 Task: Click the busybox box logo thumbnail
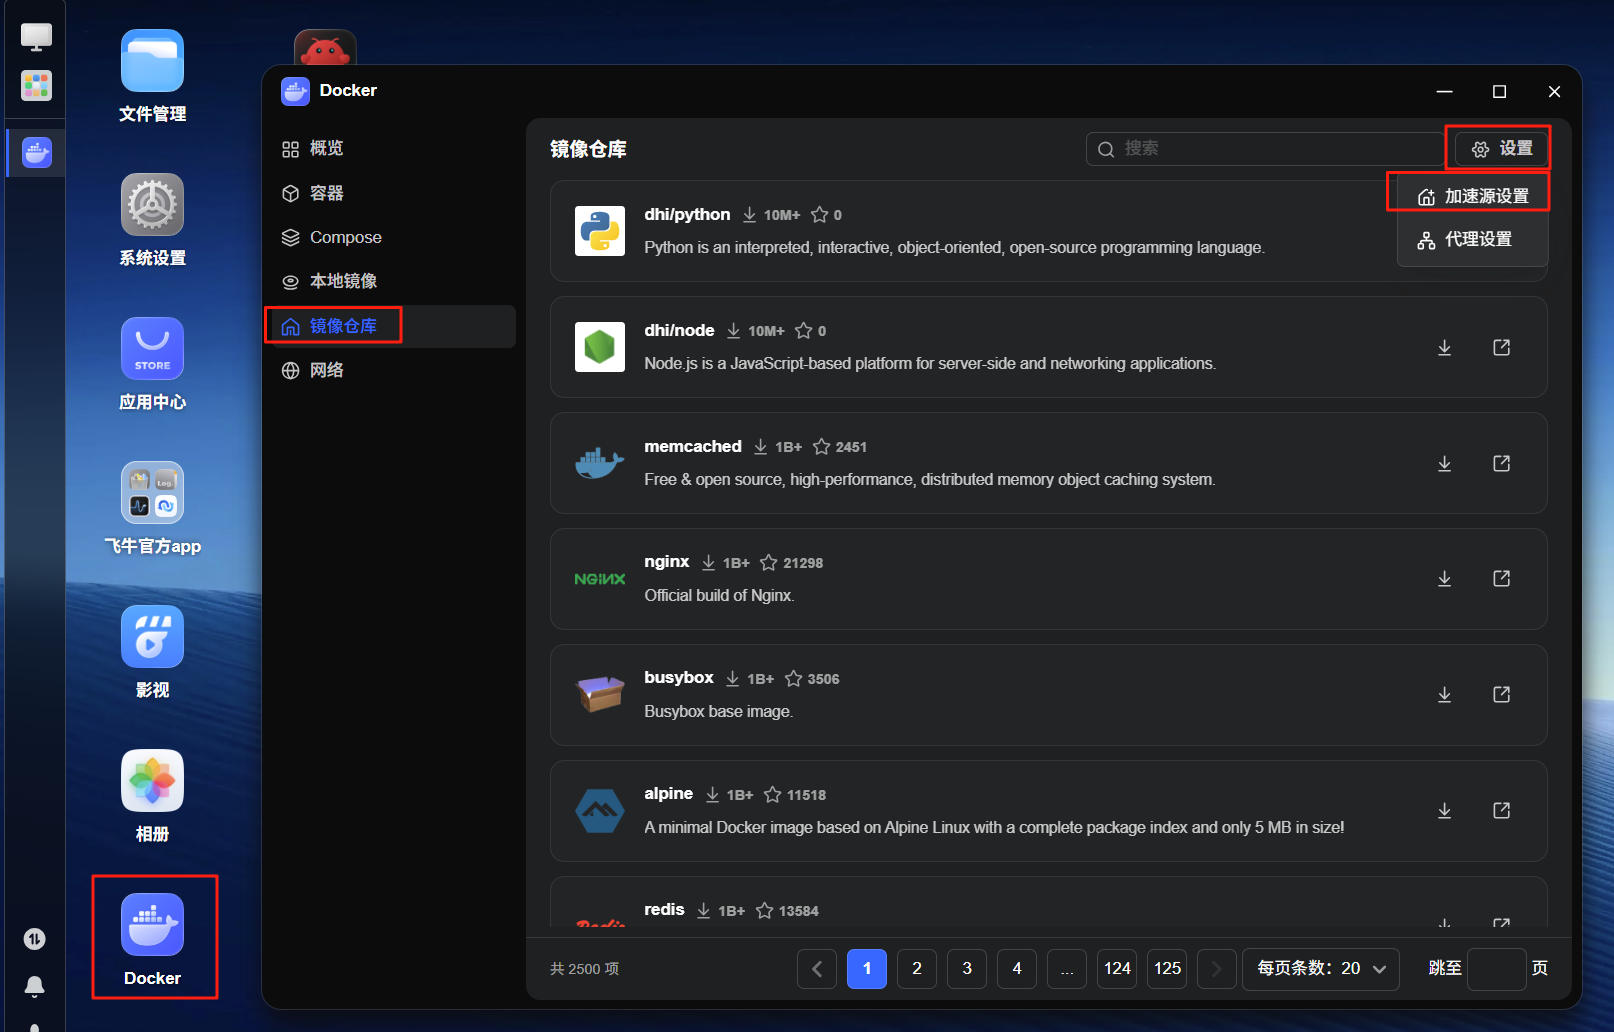600,694
